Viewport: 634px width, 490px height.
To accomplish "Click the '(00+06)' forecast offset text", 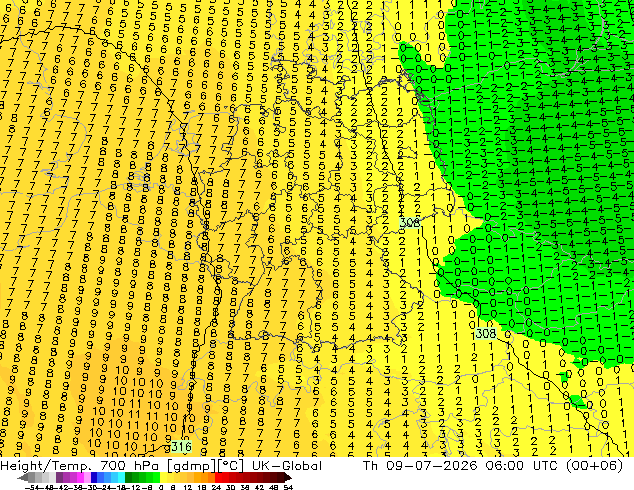I will tap(595, 466).
